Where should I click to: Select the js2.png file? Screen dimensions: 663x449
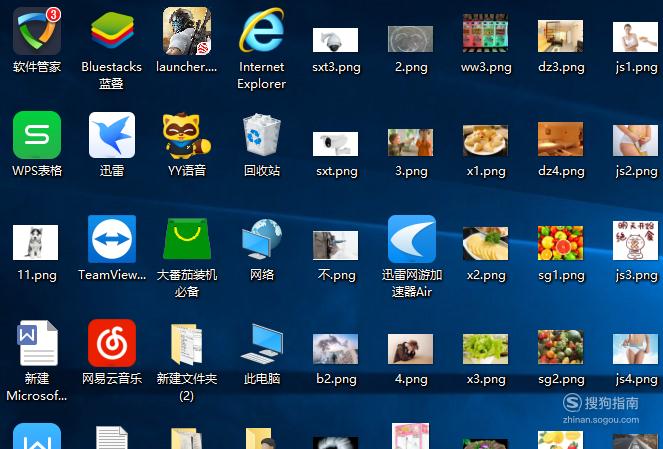[635, 141]
